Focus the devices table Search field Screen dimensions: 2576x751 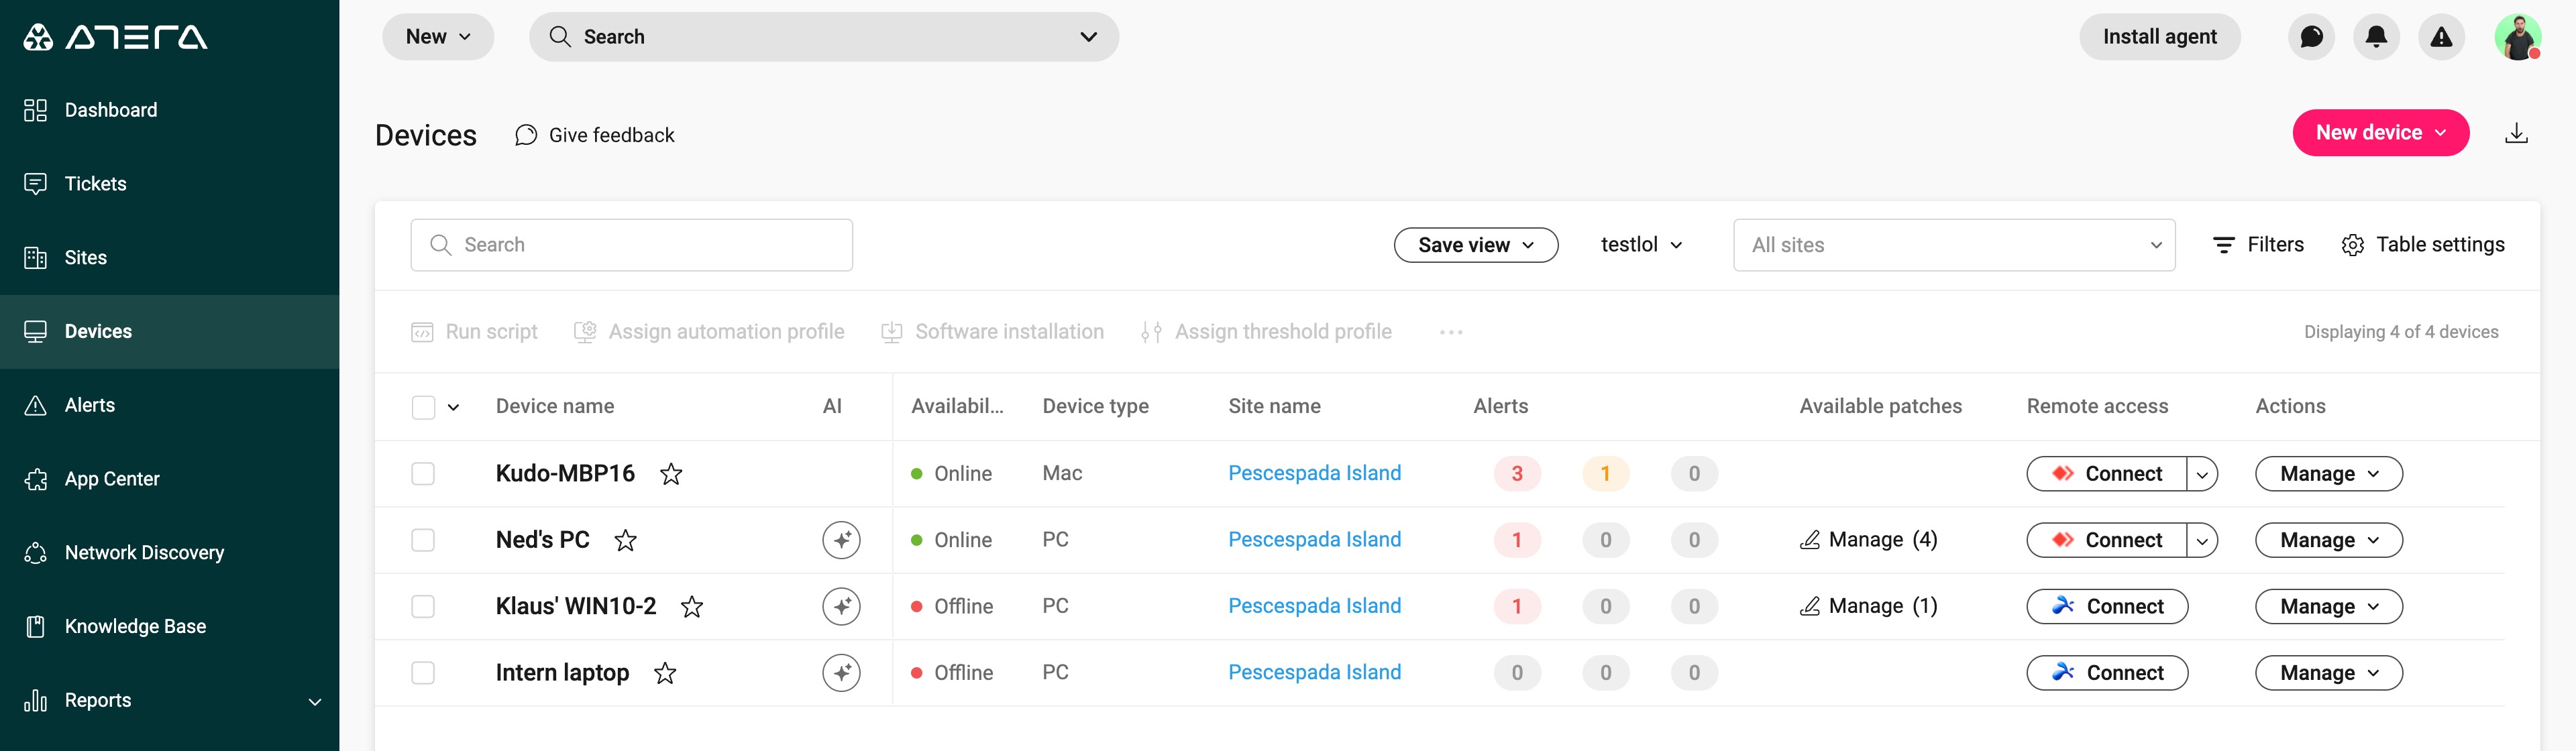(631, 245)
